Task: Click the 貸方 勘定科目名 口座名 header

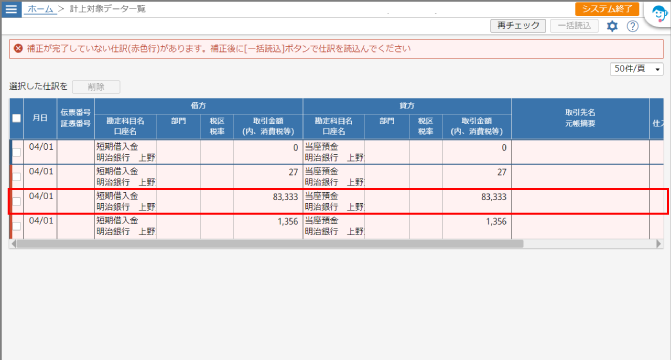Action: pyautogui.click(x=334, y=126)
